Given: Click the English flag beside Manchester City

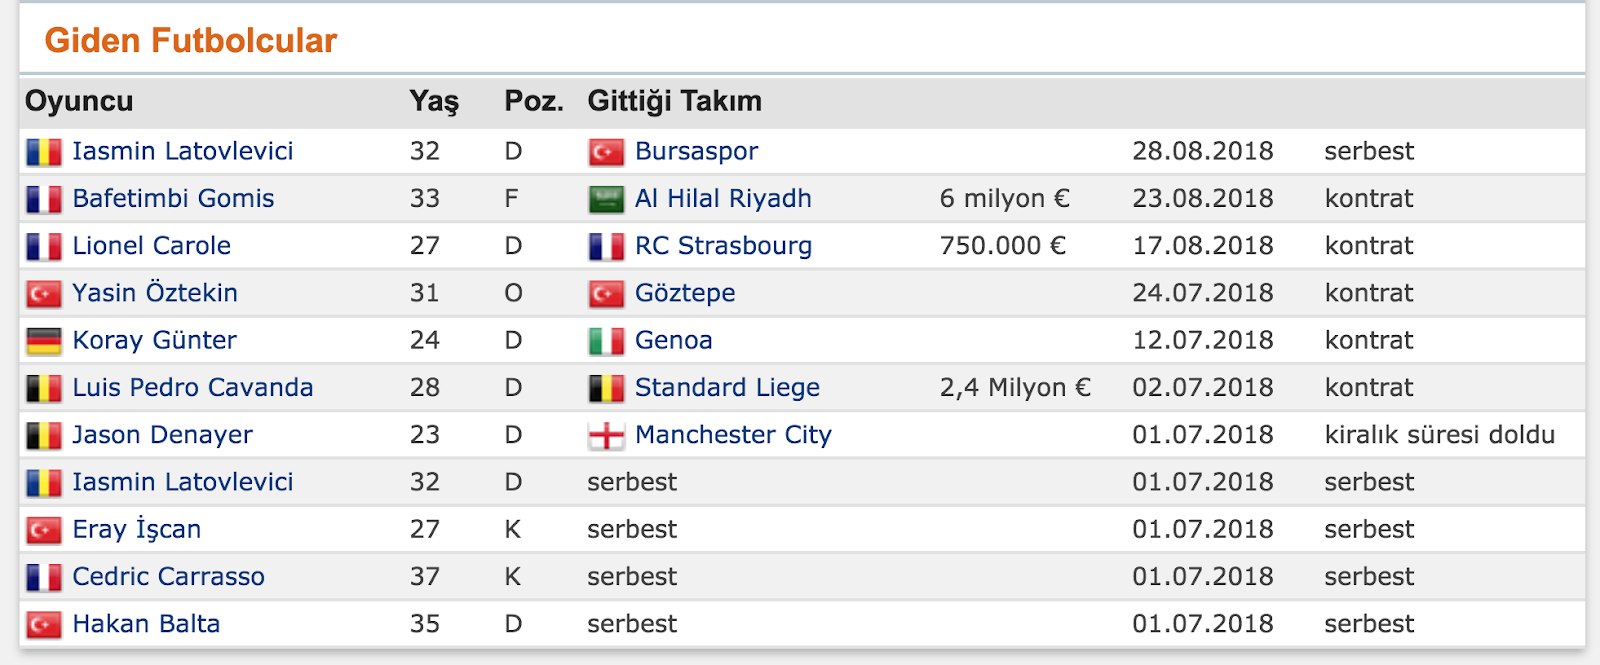Looking at the screenshot, I should pyautogui.click(x=606, y=435).
